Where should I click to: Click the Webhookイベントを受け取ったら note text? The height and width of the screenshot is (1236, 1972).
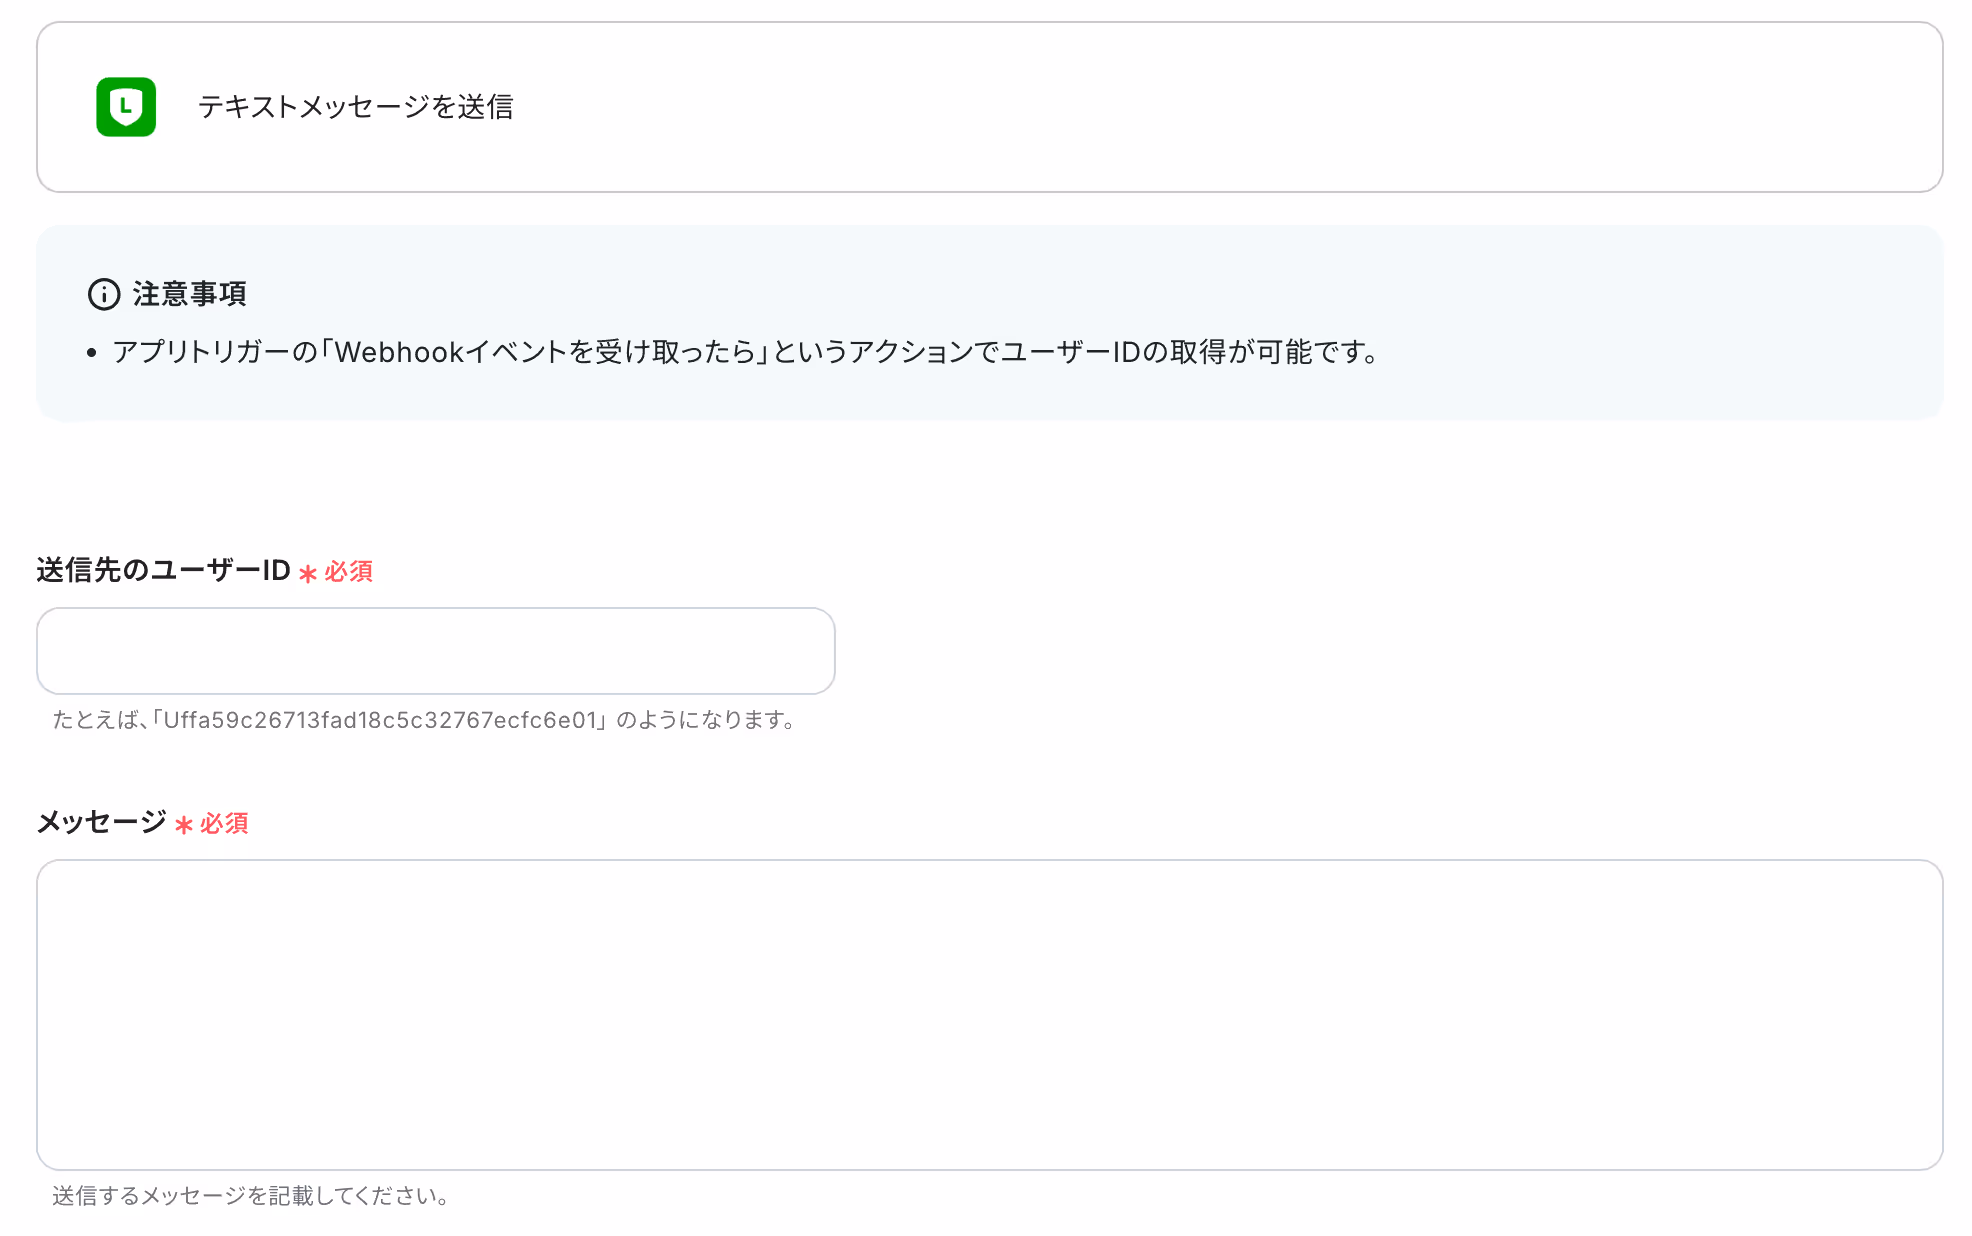pos(545,353)
